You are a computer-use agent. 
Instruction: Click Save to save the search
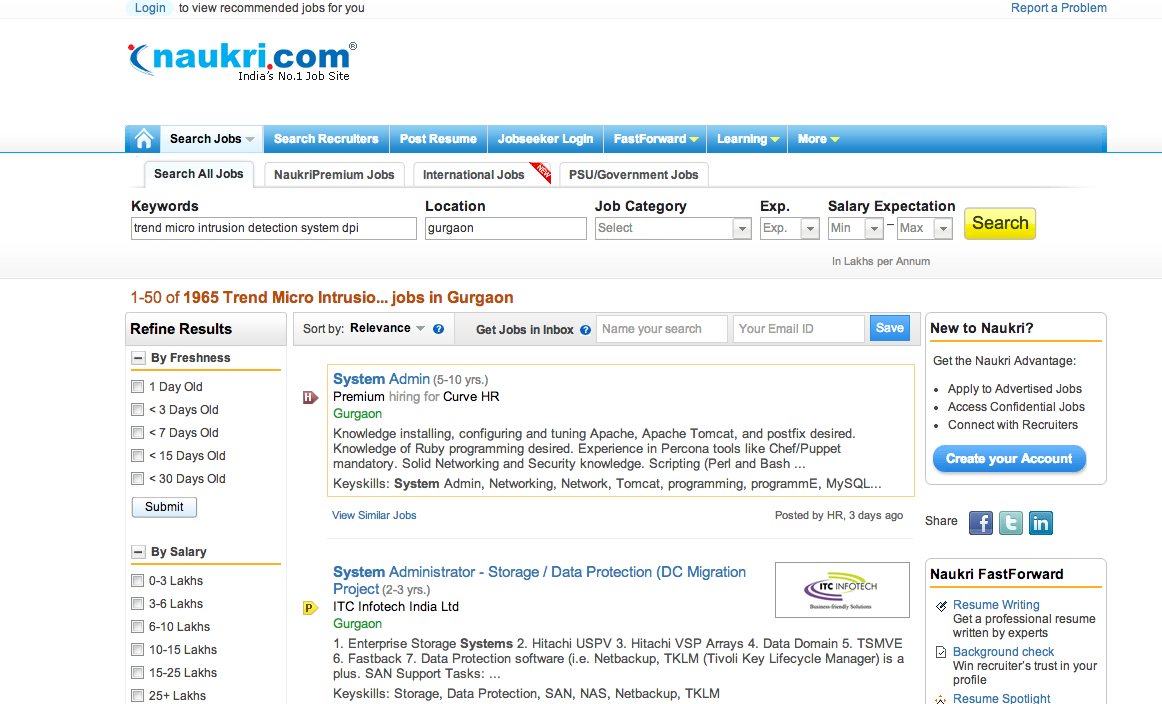tap(889, 328)
